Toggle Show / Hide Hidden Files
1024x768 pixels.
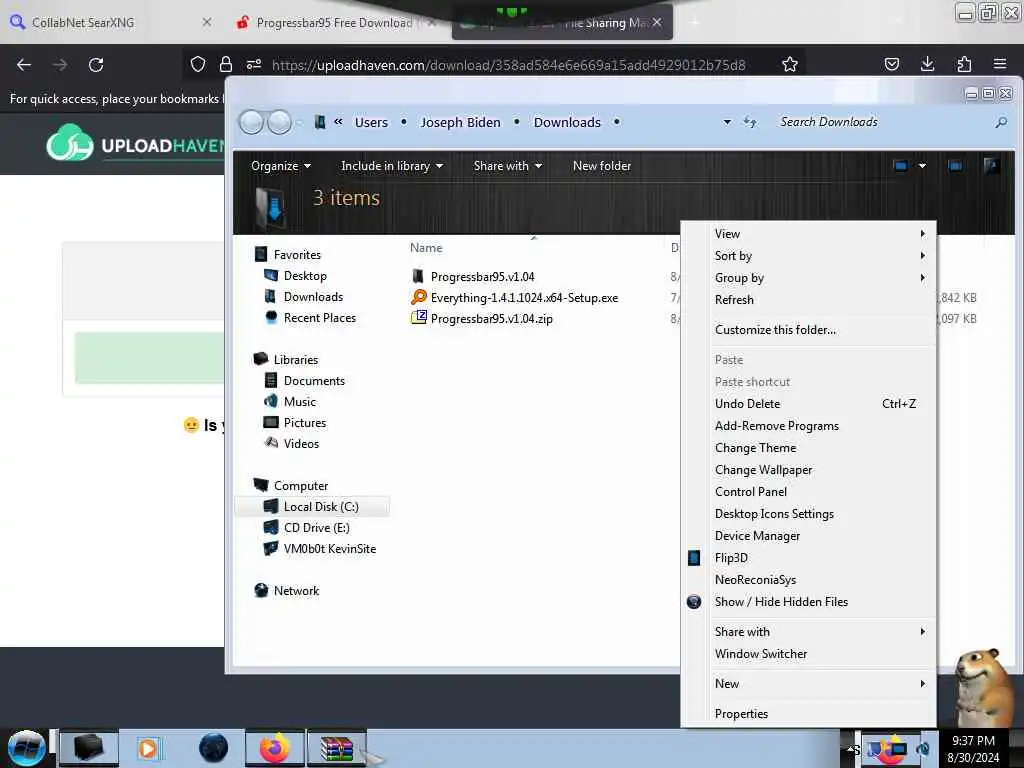click(x=808, y=601)
